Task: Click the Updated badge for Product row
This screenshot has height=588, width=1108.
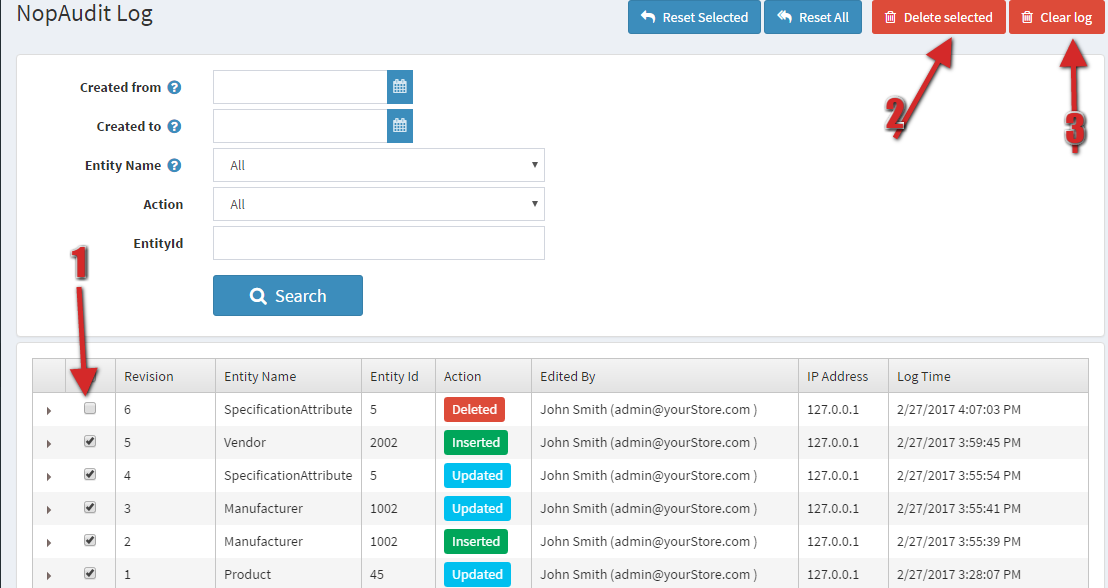Action: click(477, 574)
